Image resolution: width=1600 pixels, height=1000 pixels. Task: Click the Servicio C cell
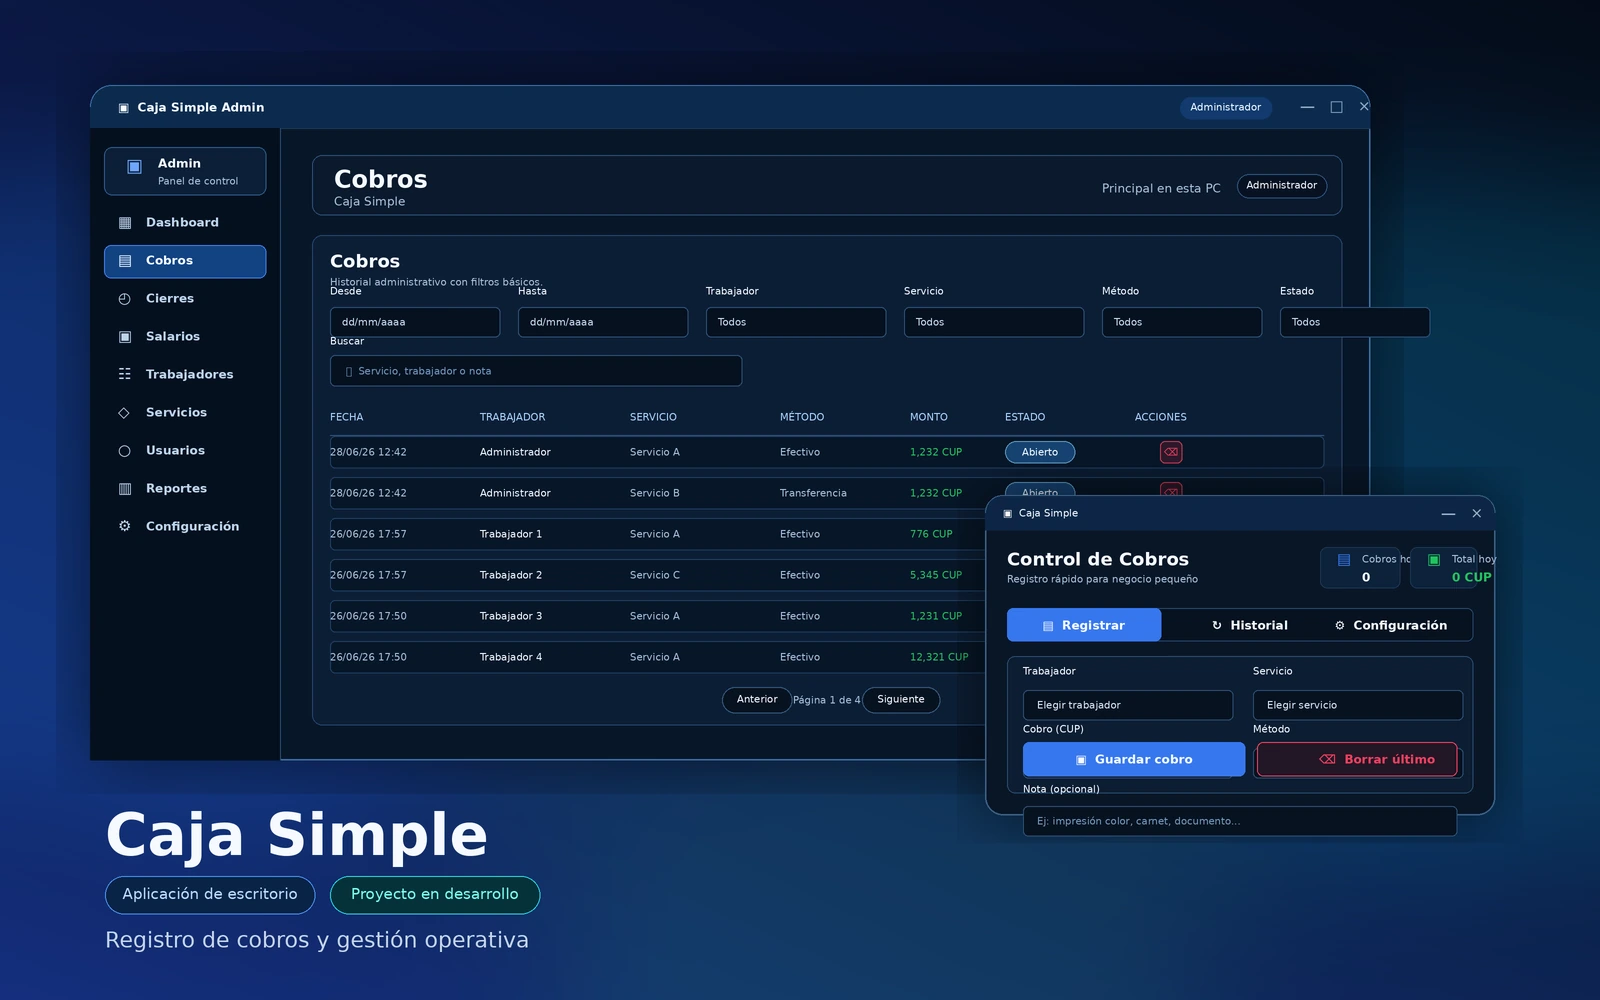pos(655,575)
